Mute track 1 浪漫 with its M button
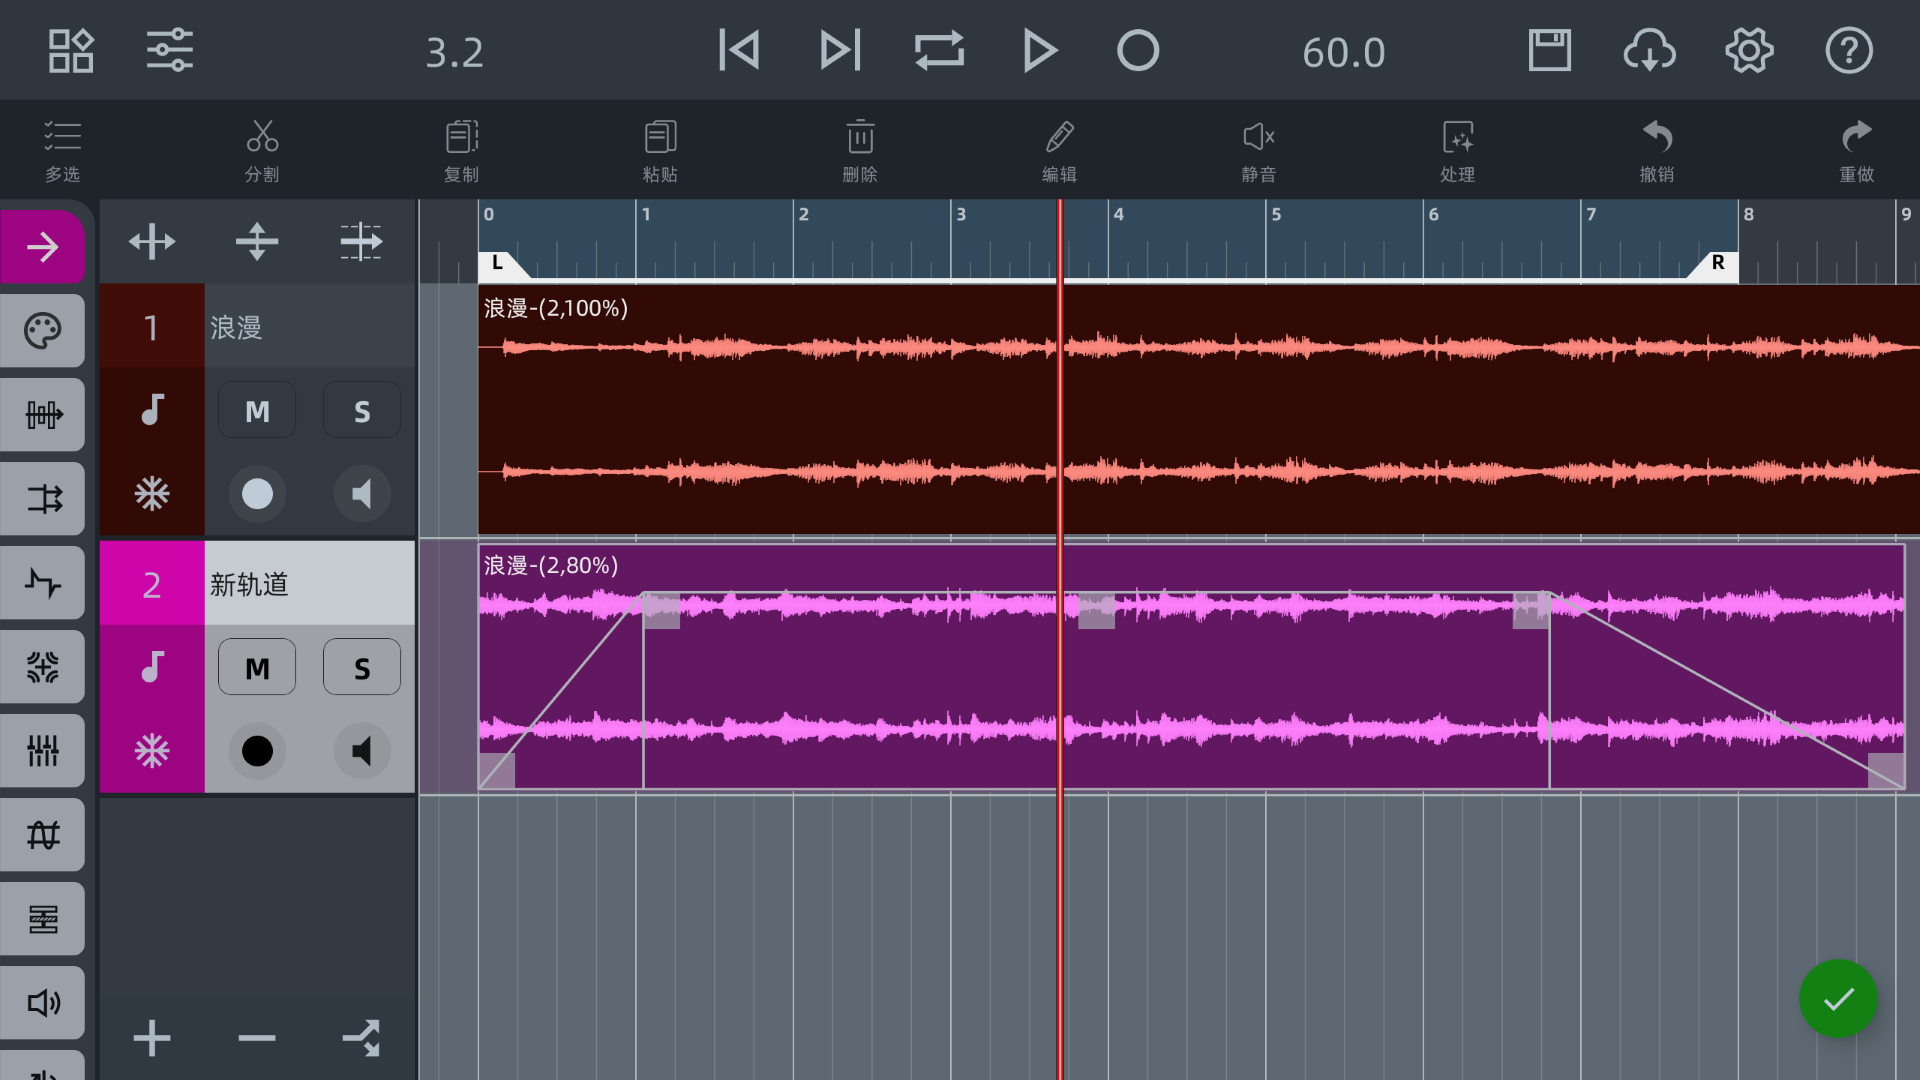Image resolution: width=1920 pixels, height=1080 pixels. [257, 409]
